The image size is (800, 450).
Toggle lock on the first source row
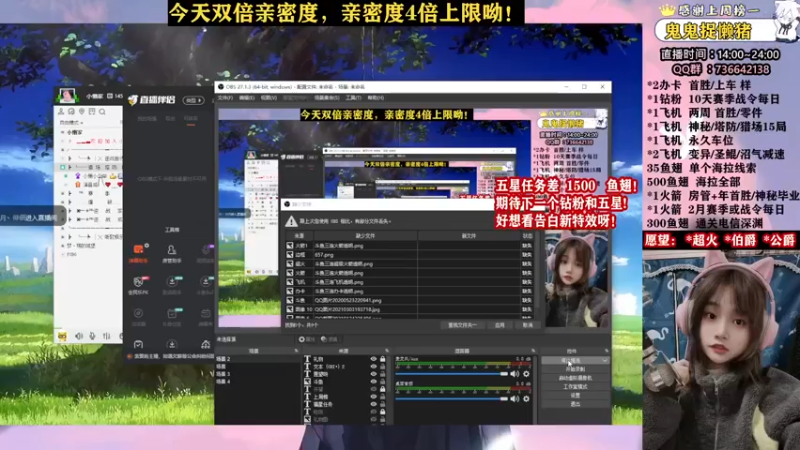pos(383,359)
